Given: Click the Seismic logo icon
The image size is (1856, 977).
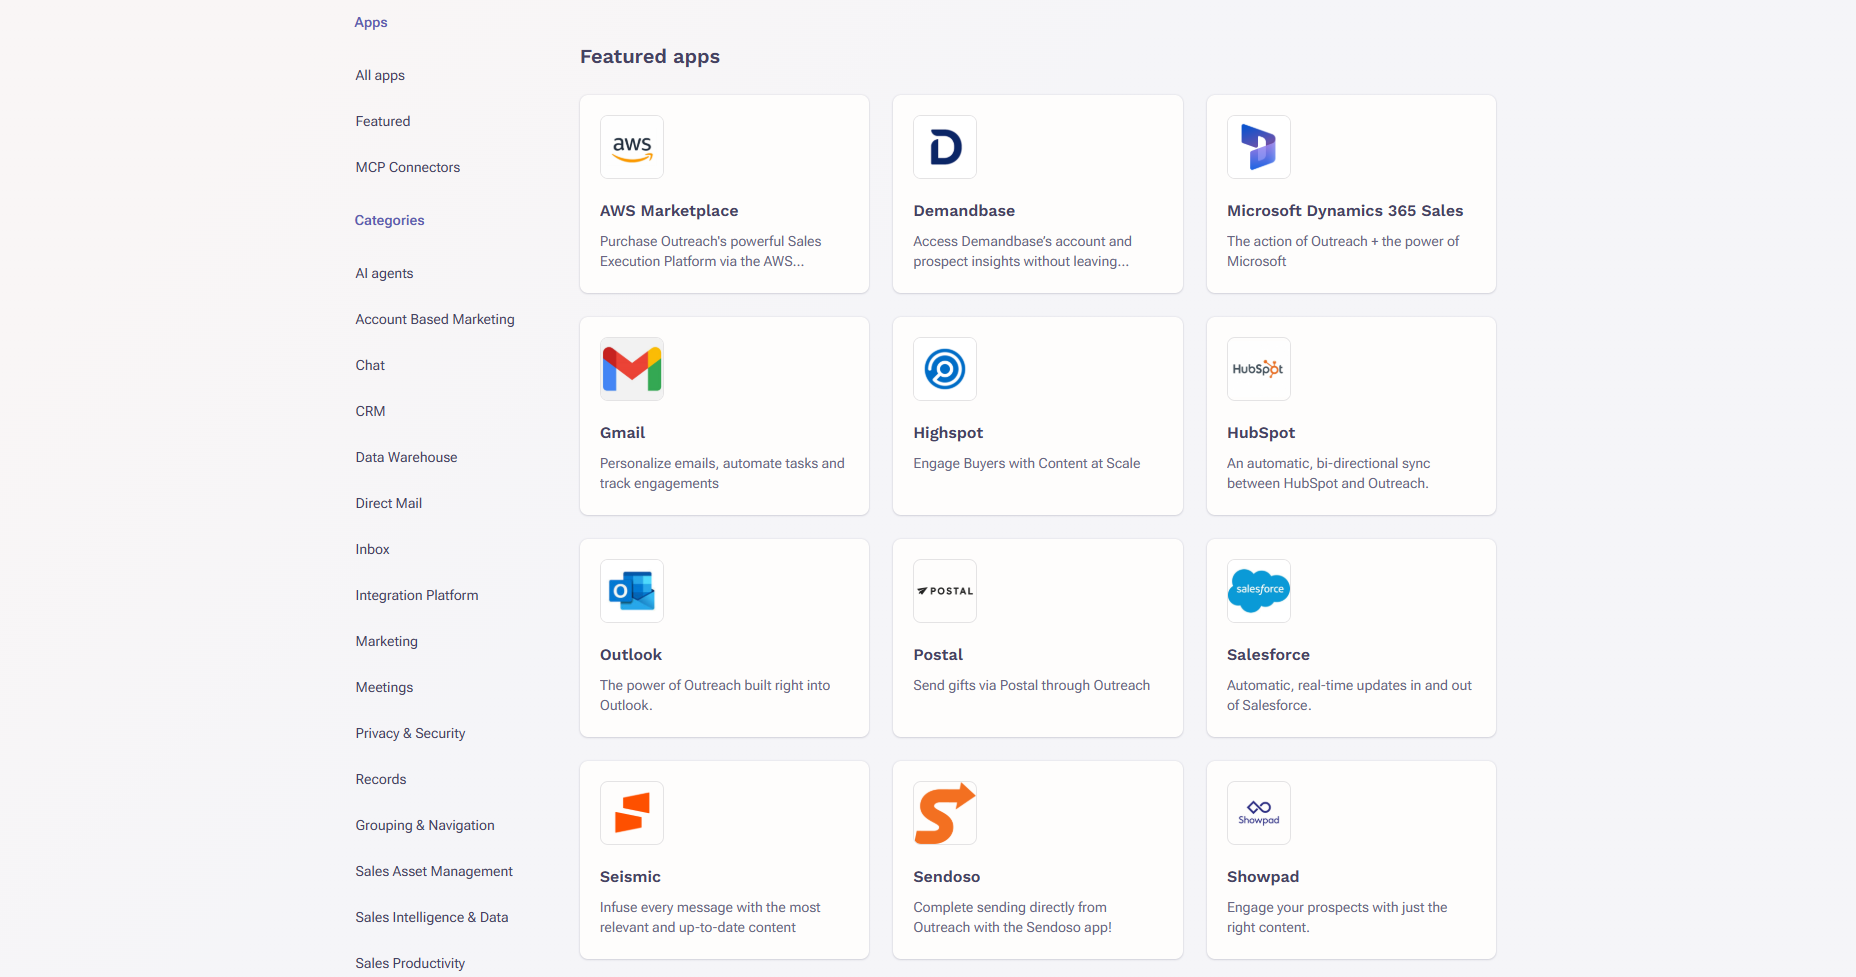Looking at the screenshot, I should tap(632, 813).
